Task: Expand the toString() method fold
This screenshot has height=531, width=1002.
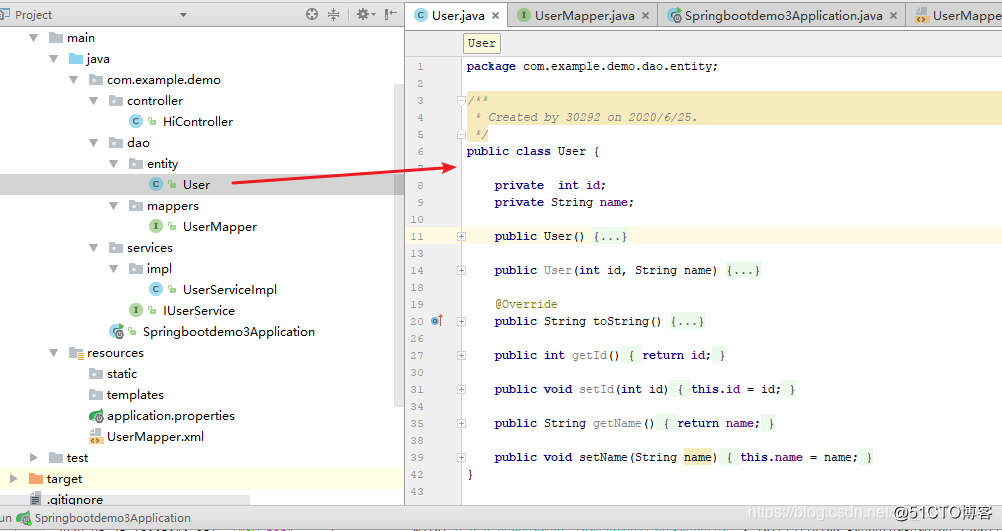Action: click(461, 321)
